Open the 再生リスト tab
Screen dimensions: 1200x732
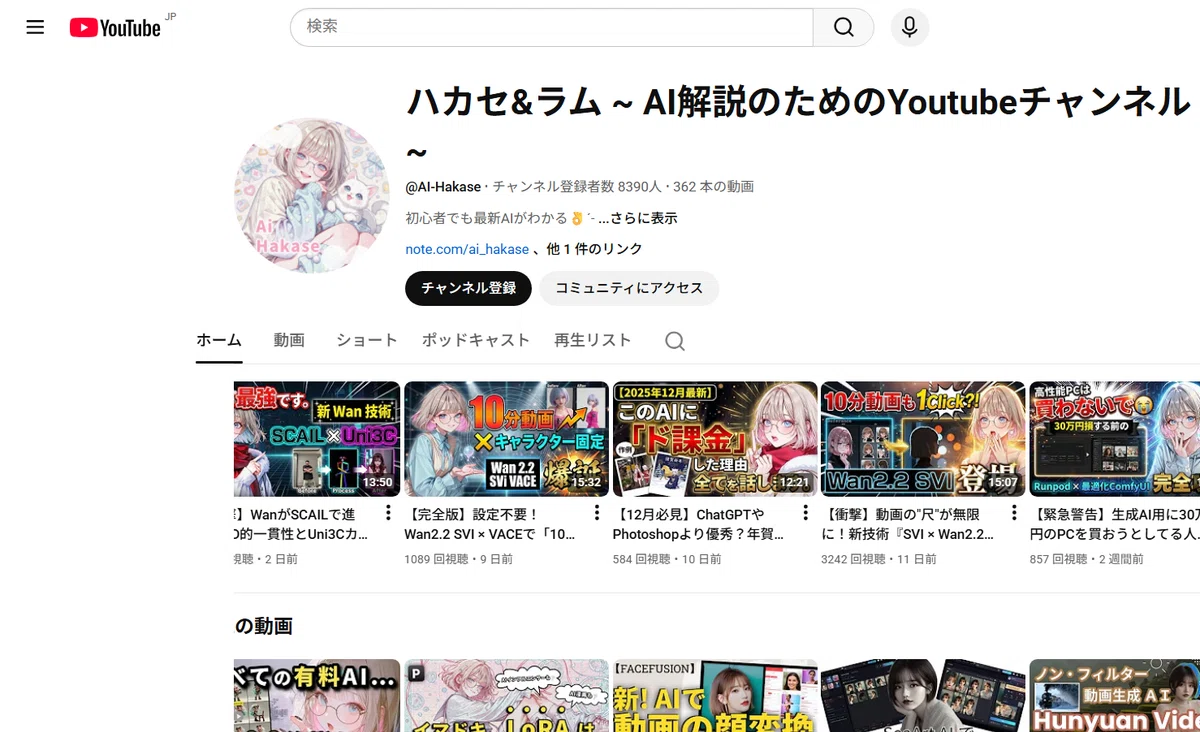click(593, 340)
